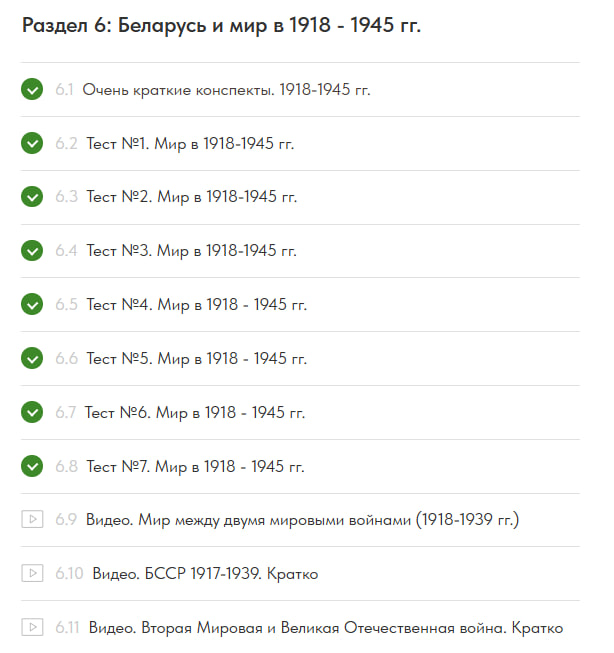The width and height of the screenshot is (614, 653).
Task: Open Очень краткие конспекты 1918-1945 lesson
Action: point(226,90)
